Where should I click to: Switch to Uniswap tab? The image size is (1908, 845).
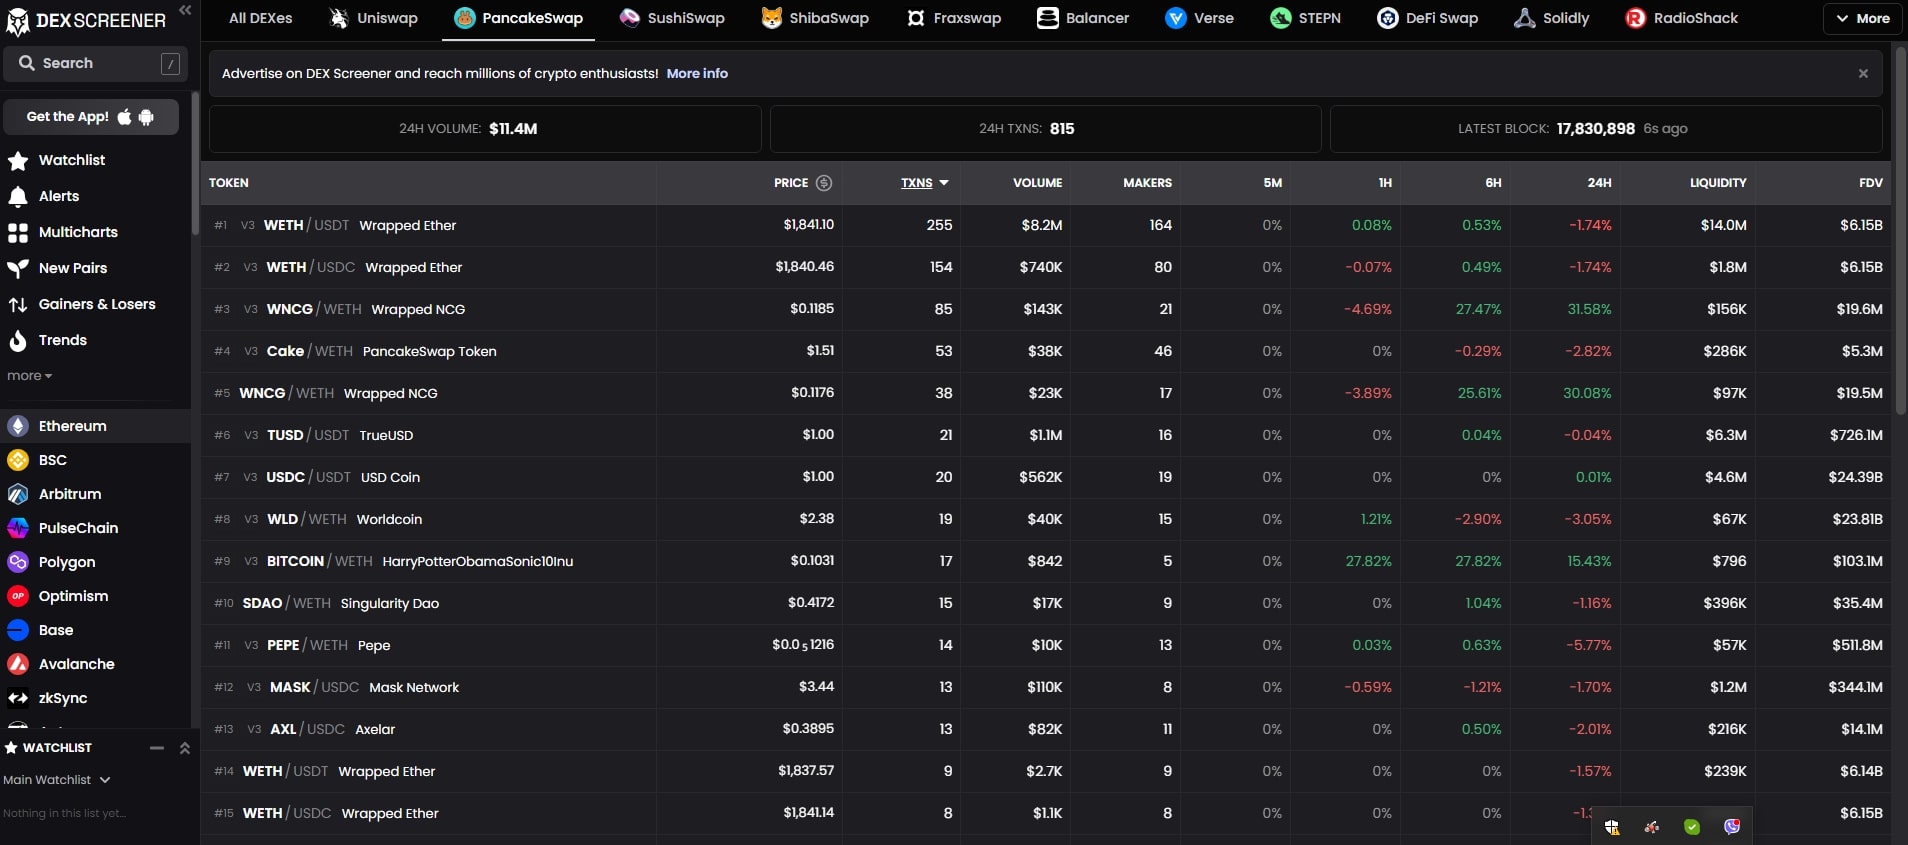[x=374, y=18]
